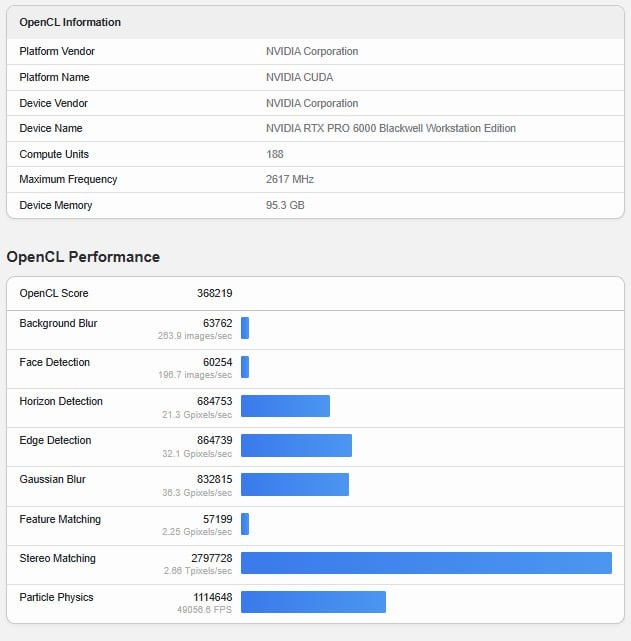Click the RTX PRO 6000 device name

[x=391, y=128]
